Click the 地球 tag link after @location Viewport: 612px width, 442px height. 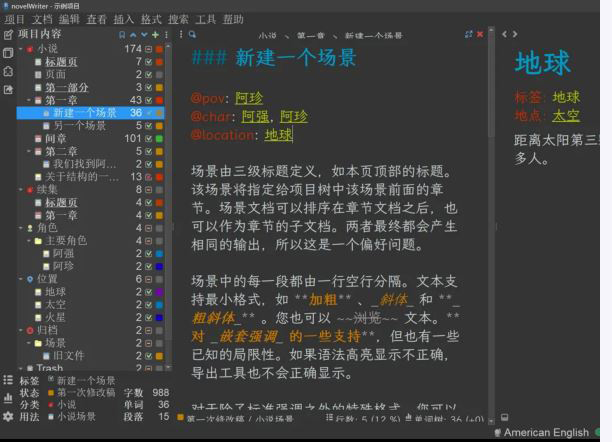(x=278, y=135)
